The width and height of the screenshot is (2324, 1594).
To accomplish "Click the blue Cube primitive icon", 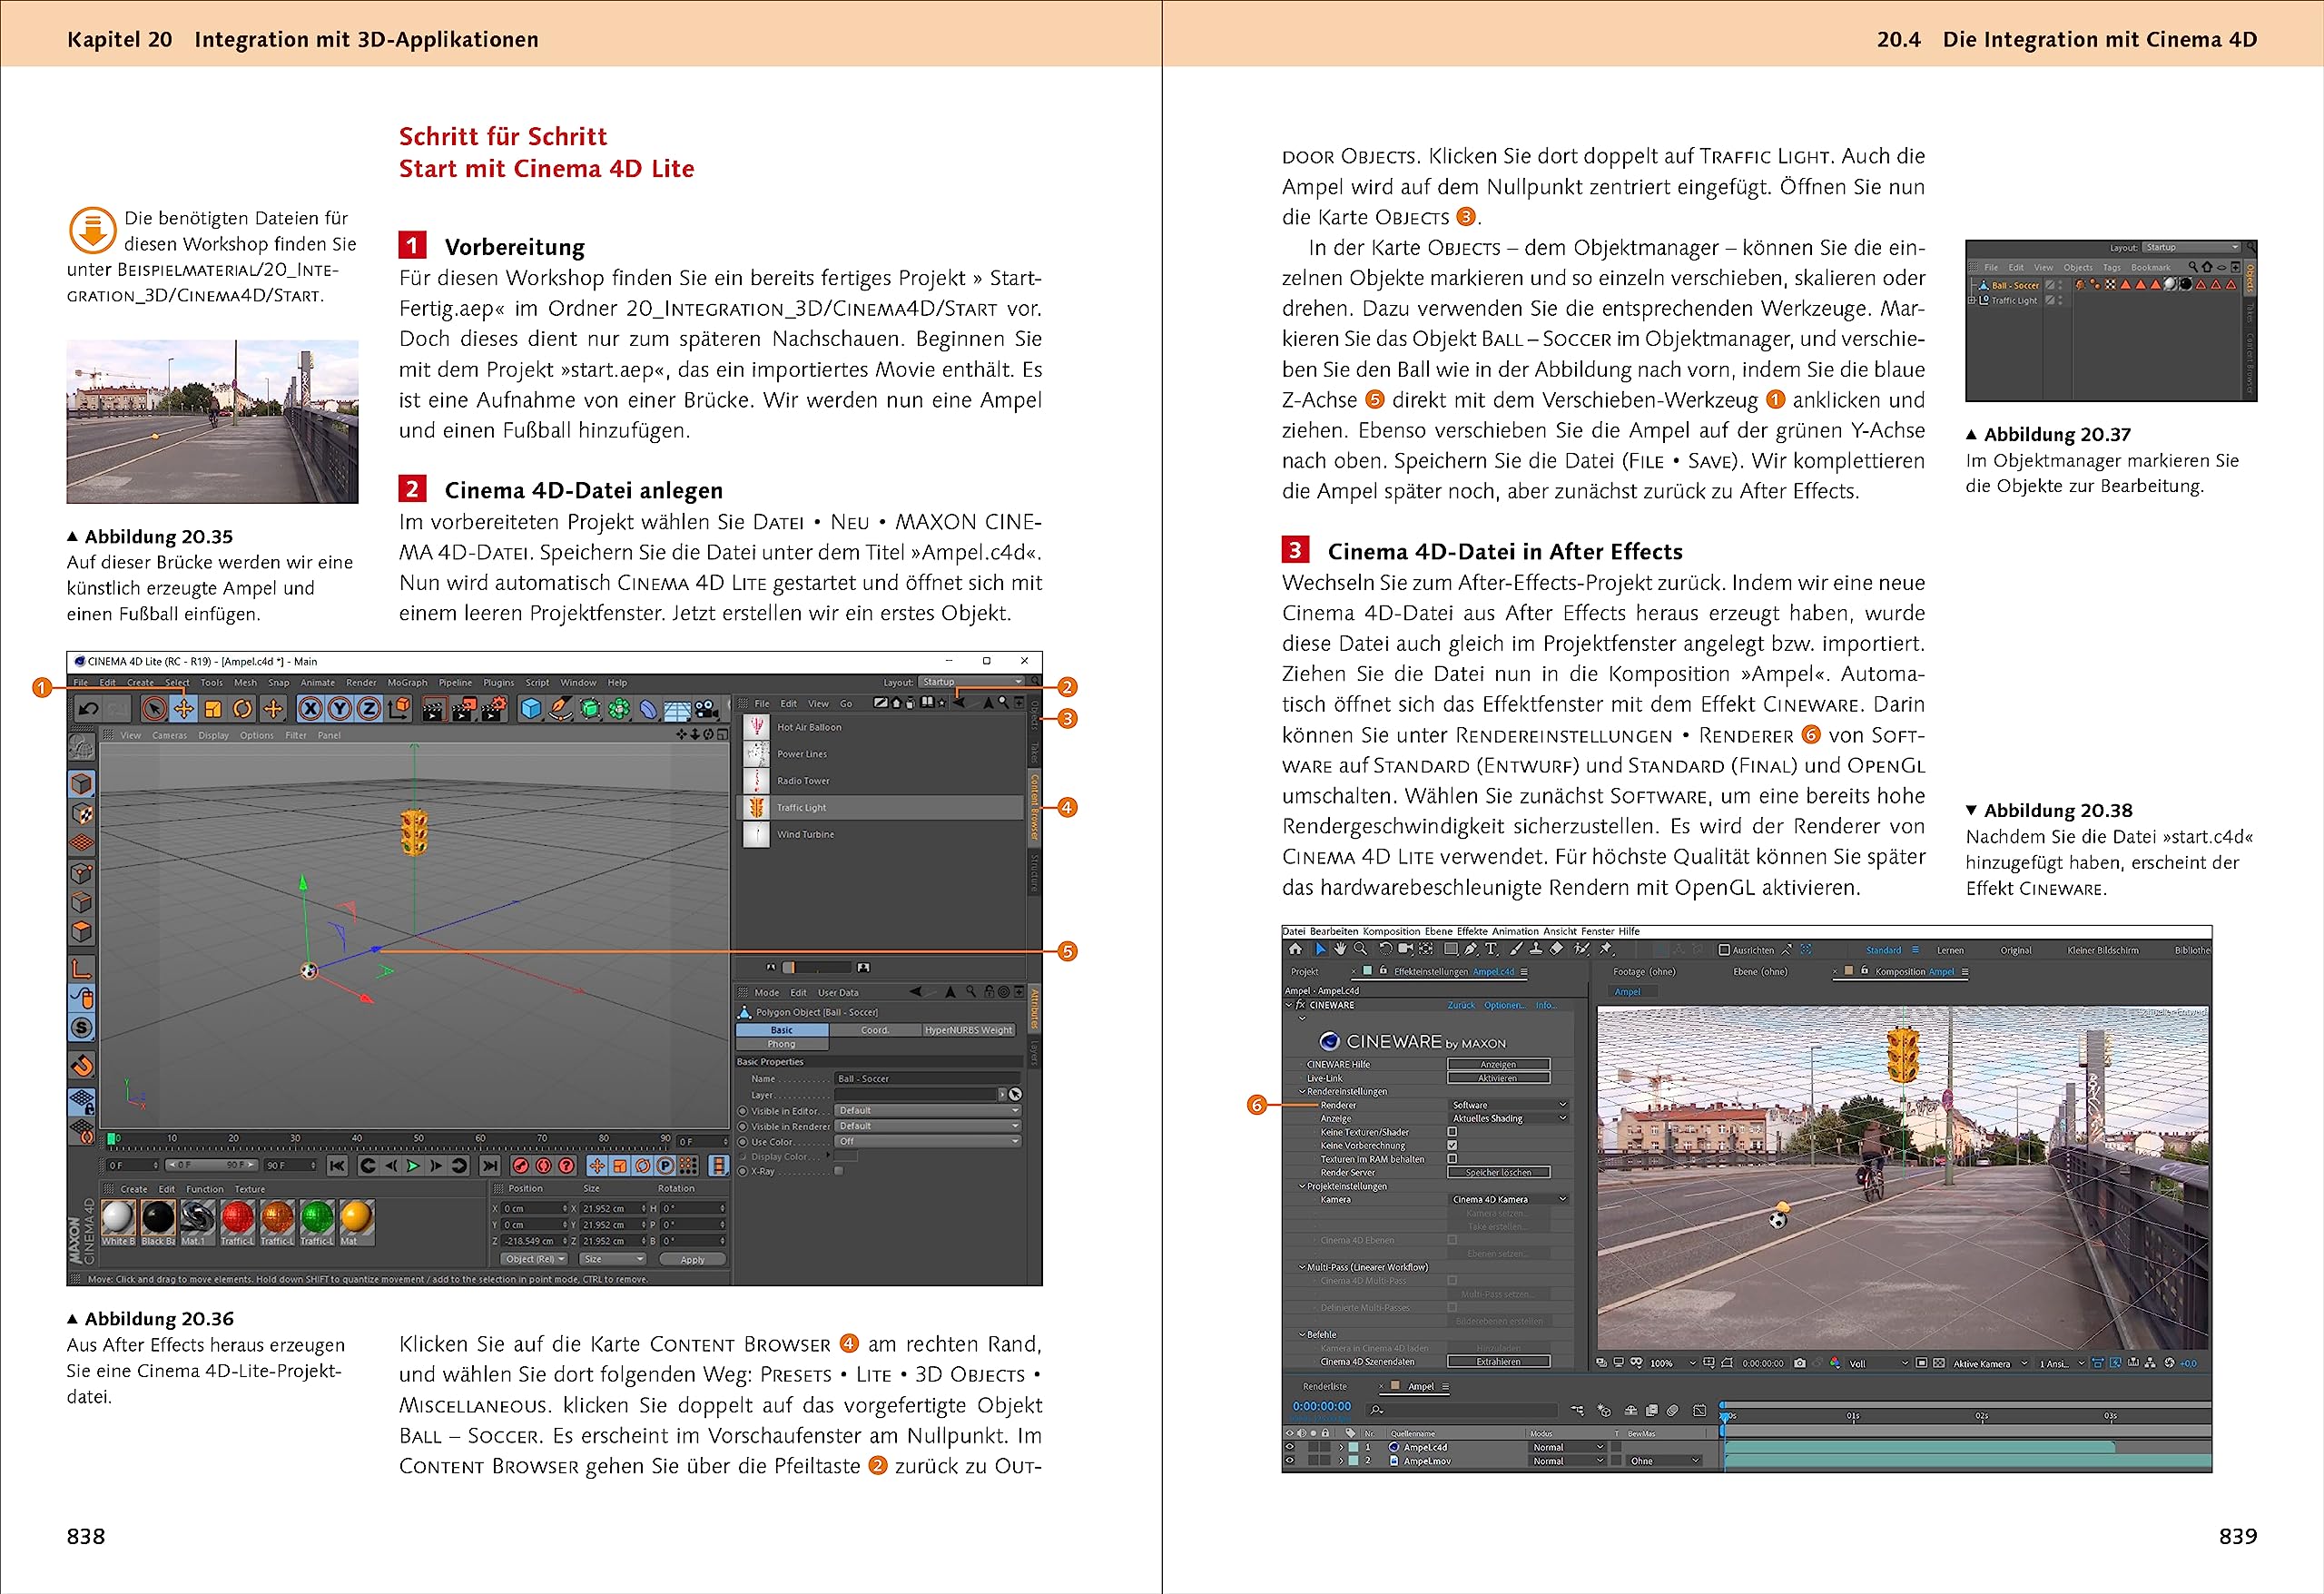I will [x=531, y=709].
